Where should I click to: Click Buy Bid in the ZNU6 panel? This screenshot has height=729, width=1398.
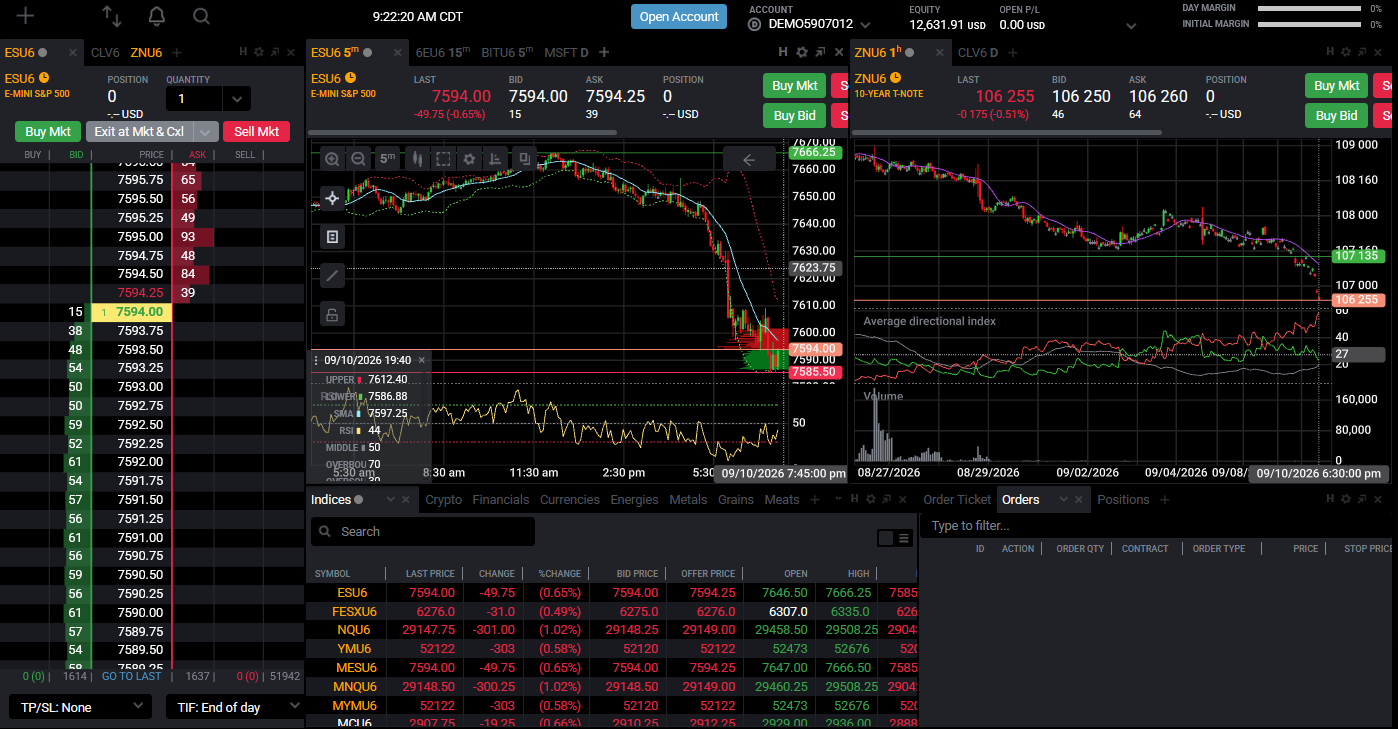pos(1336,115)
